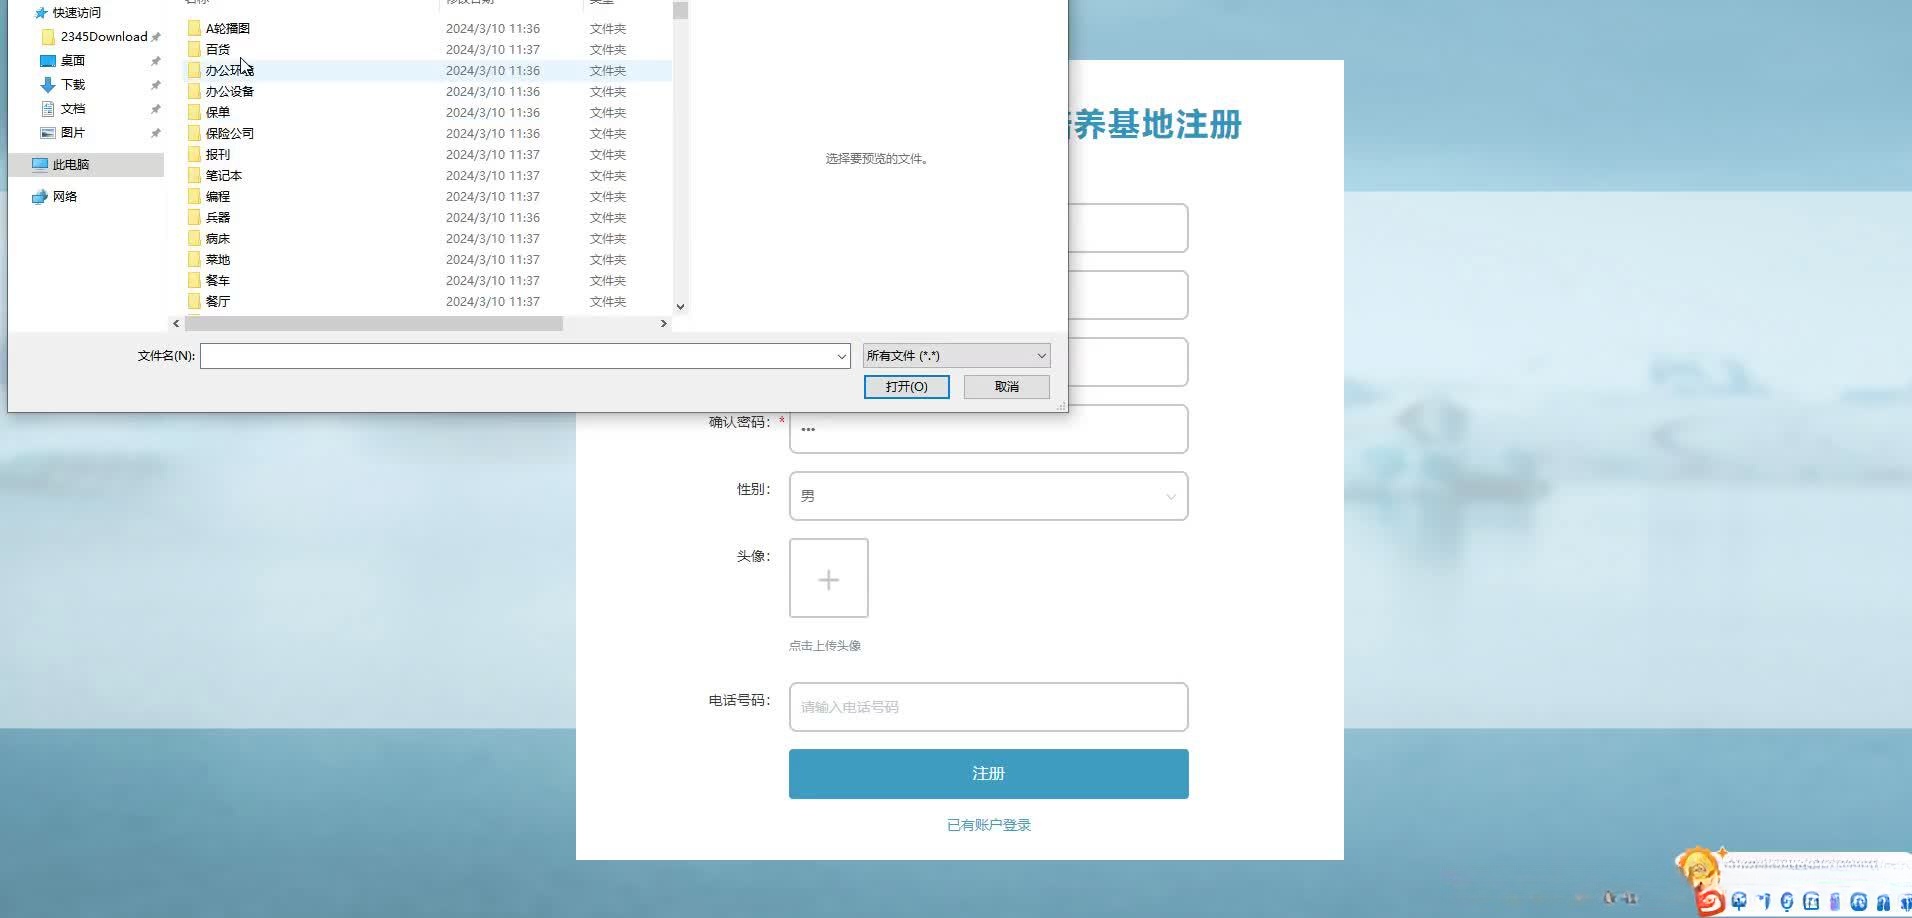
Task: Open 网络 in the sidebar
Action: tap(66, 196)
